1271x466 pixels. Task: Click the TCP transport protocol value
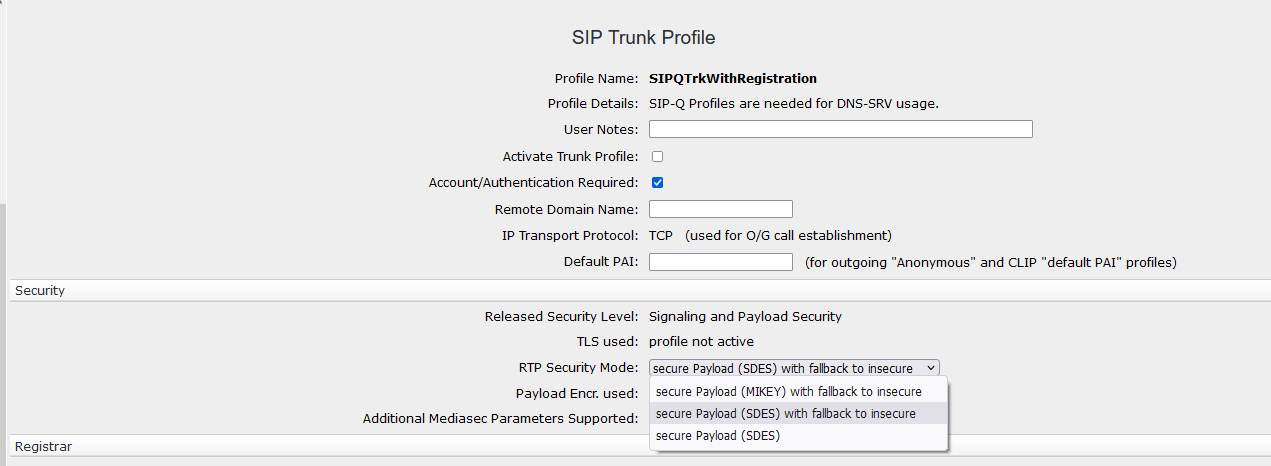(660, 235)
